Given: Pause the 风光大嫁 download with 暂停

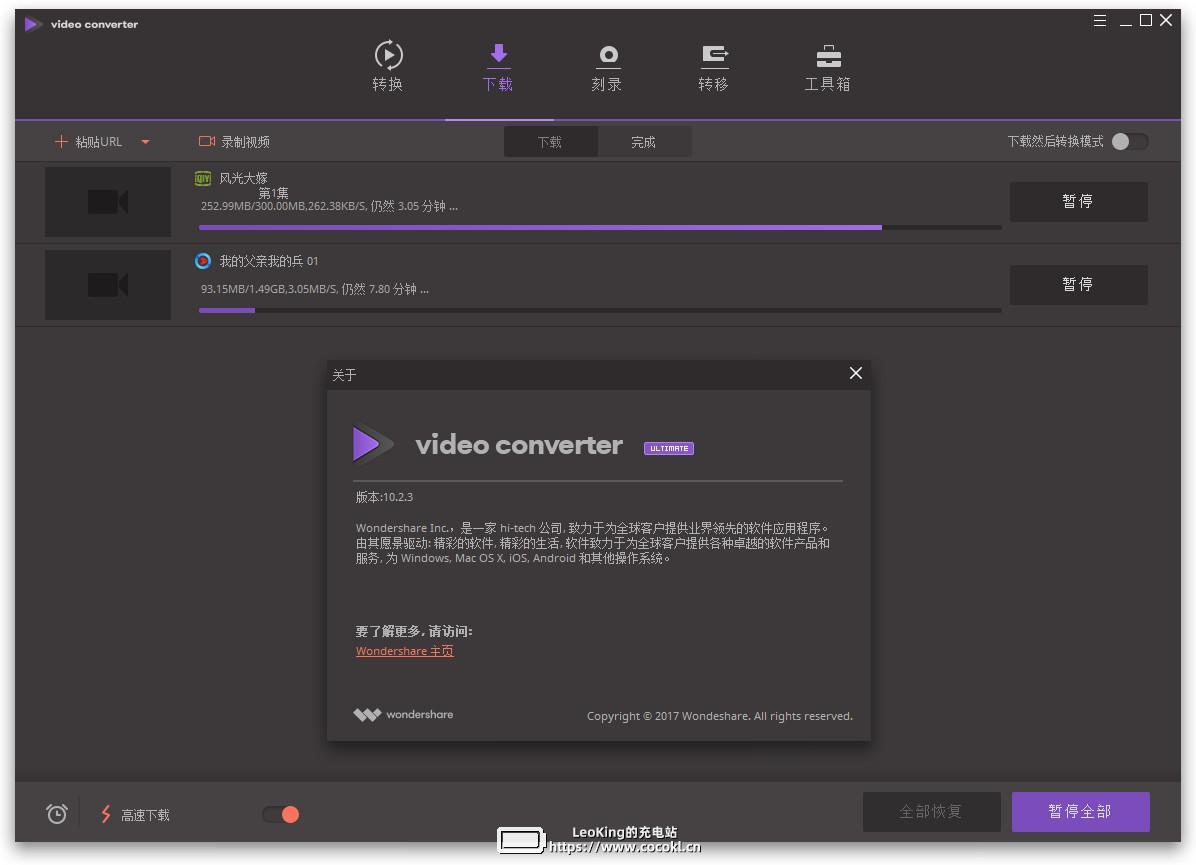Looking at the screenshot, I should pyautogui.click(x=1079, y=201).
